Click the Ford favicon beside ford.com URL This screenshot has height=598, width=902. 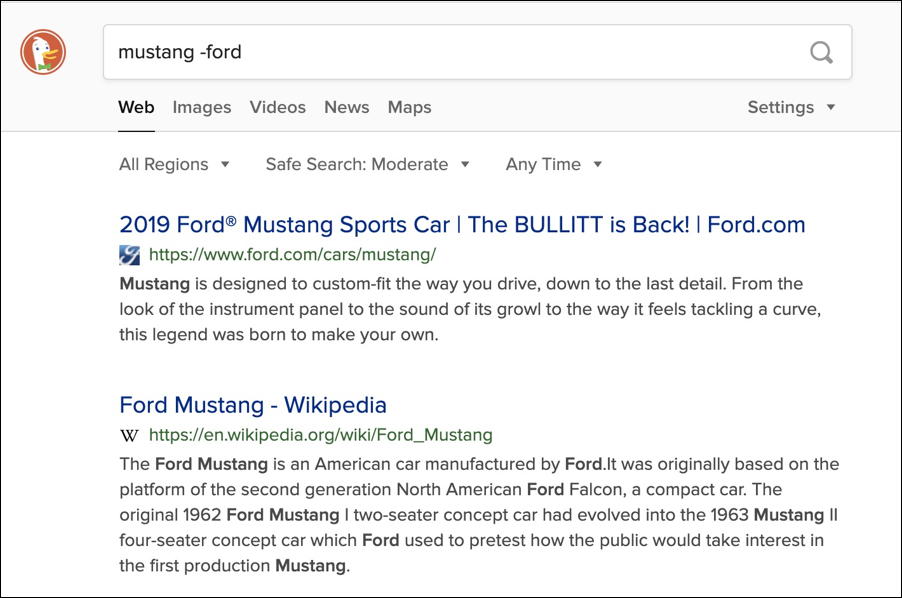pos(129,255)
